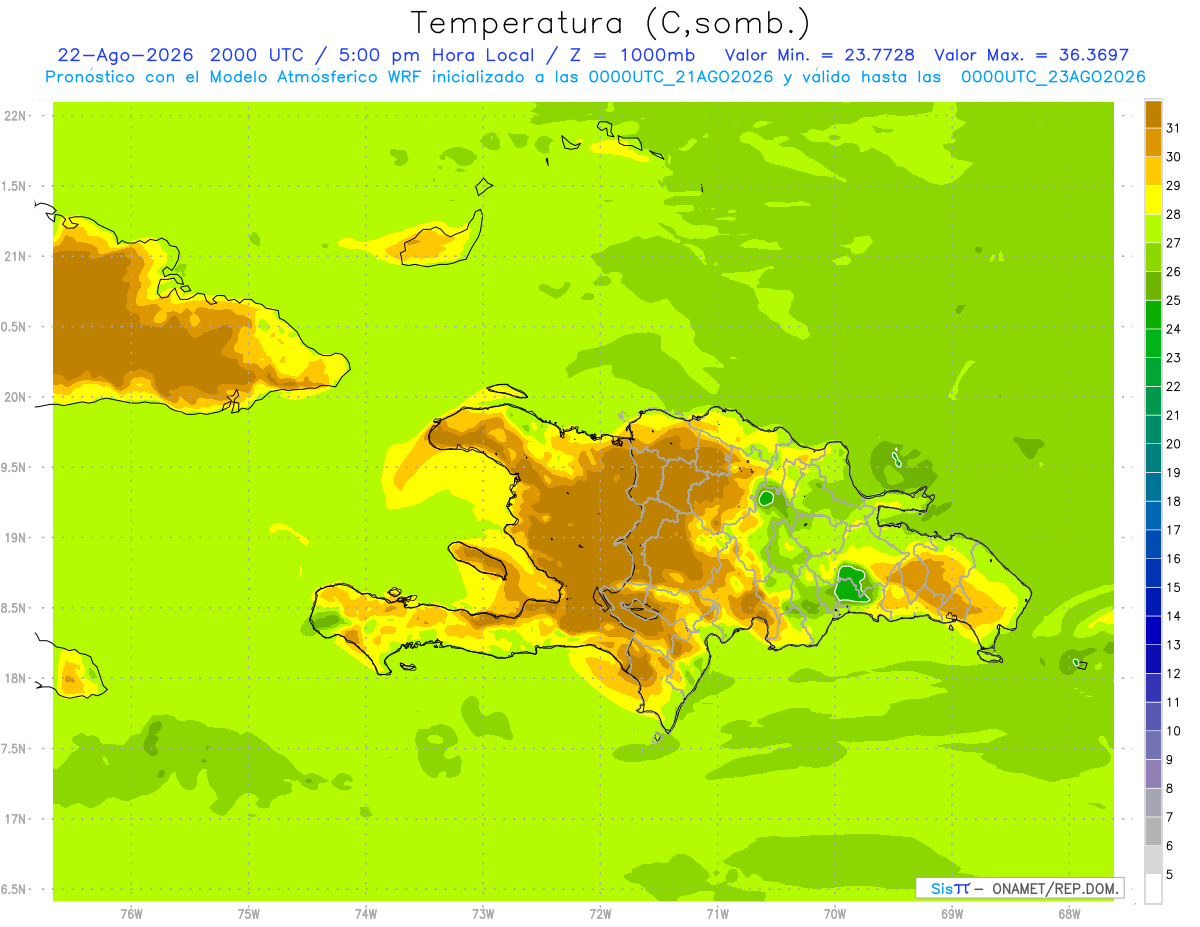The height and width of the screenshot is (927, 1200).
Task: Click the 20N latitude axis label
Action: [x=14, y=397]
